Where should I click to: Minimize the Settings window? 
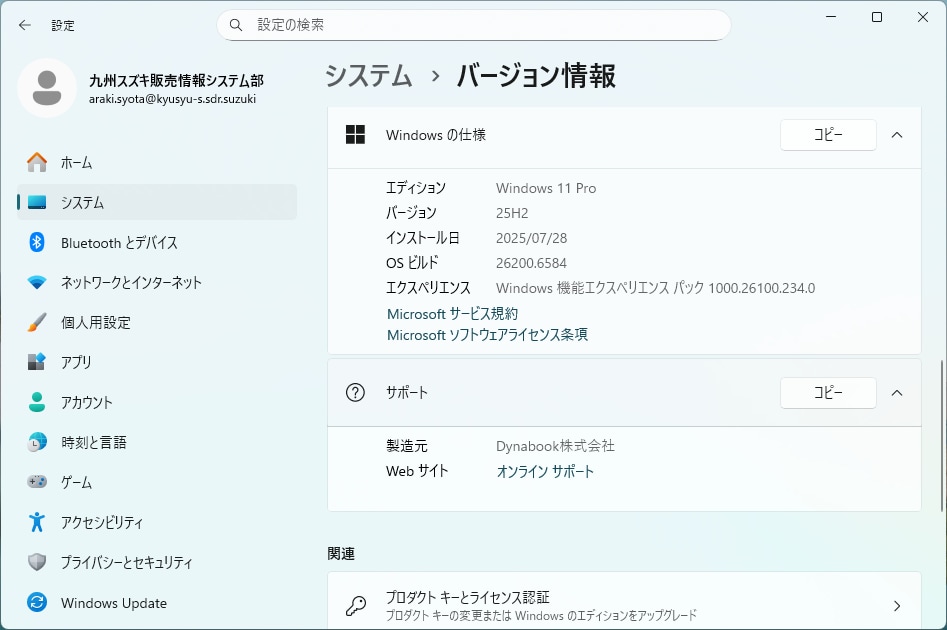click(831, 18)
